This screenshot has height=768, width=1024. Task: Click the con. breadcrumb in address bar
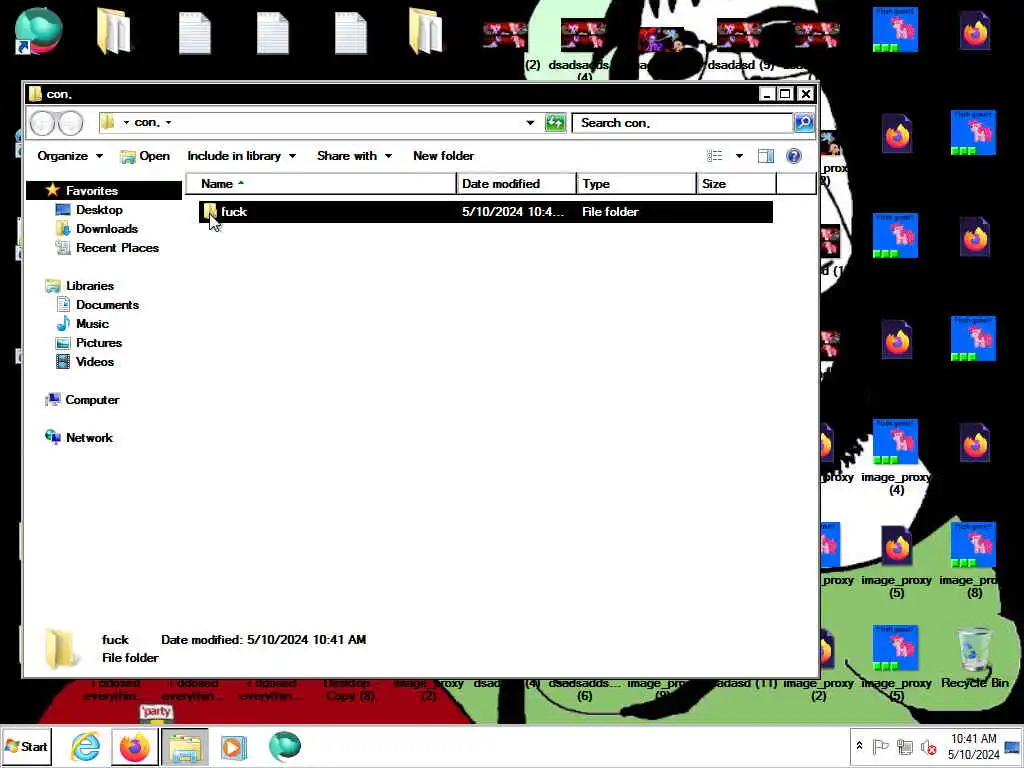(147, 122)
